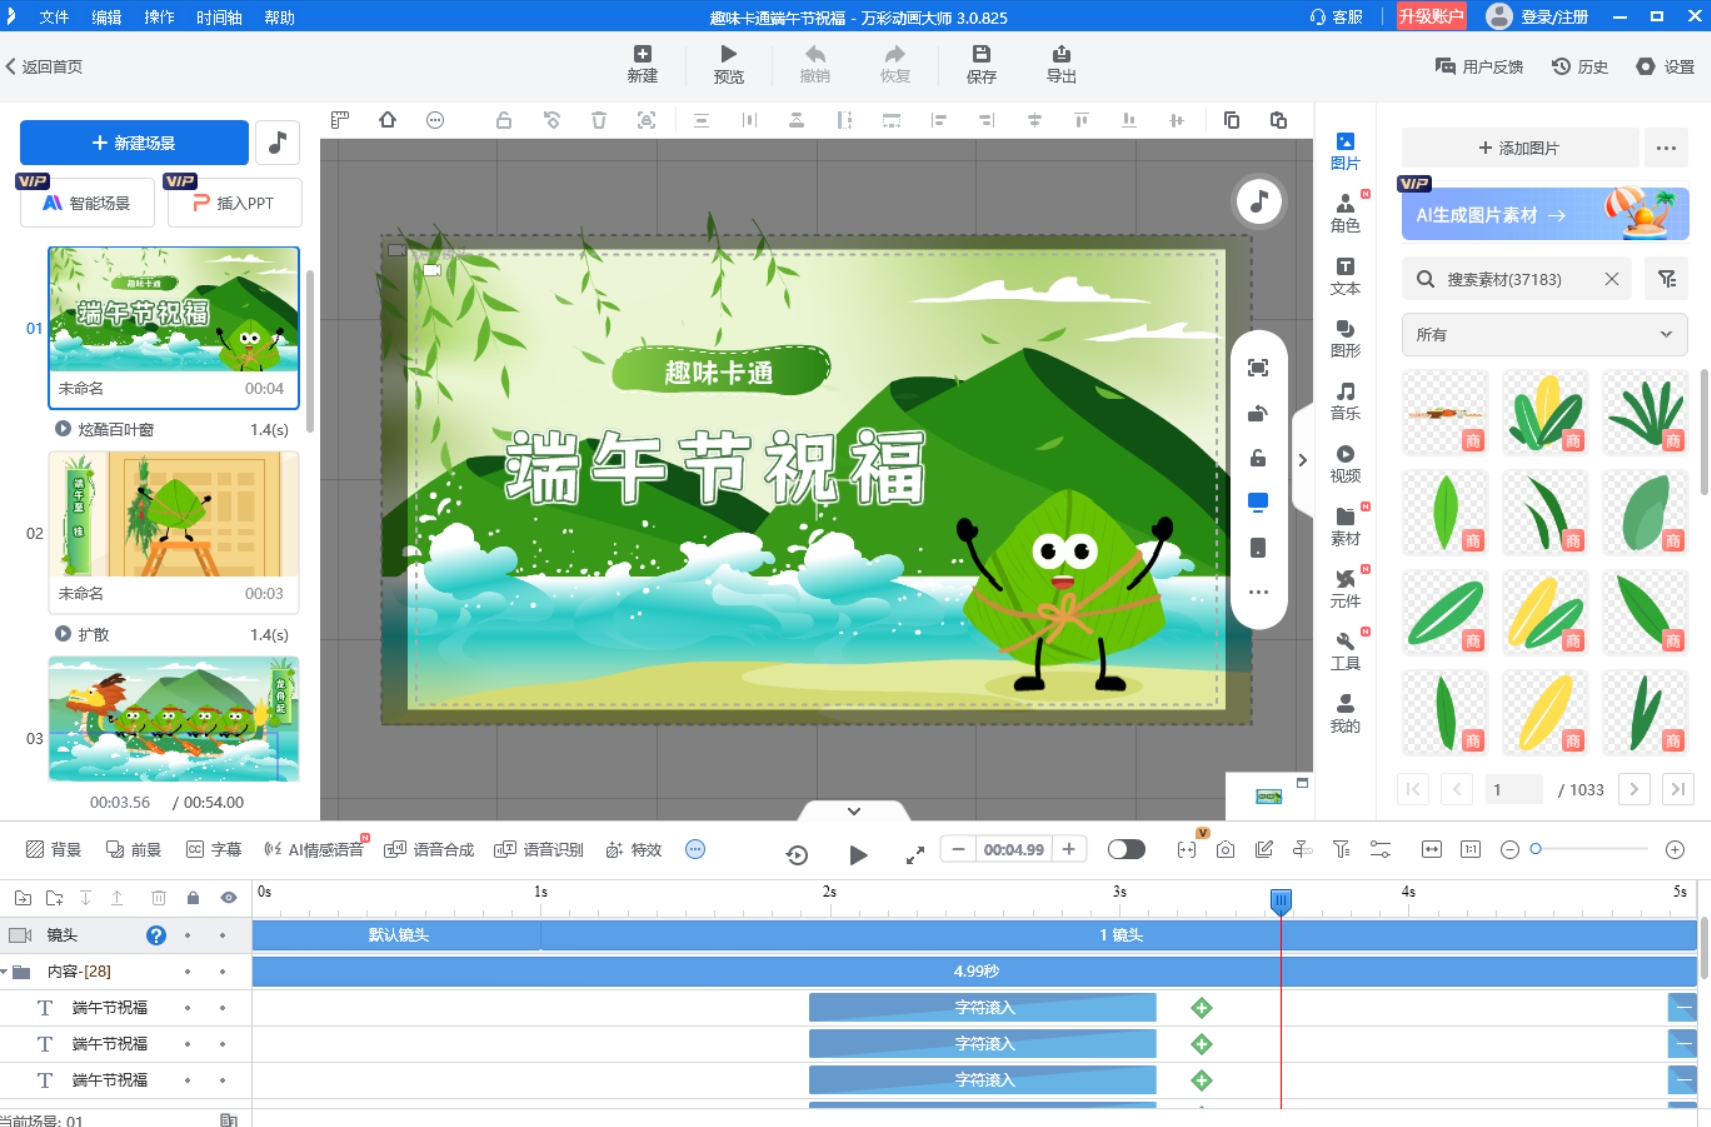The width and height of the screenshot is (1711, 1127).
Task: Click the lock icon in the timeline tools row
Action: (193, 897)
